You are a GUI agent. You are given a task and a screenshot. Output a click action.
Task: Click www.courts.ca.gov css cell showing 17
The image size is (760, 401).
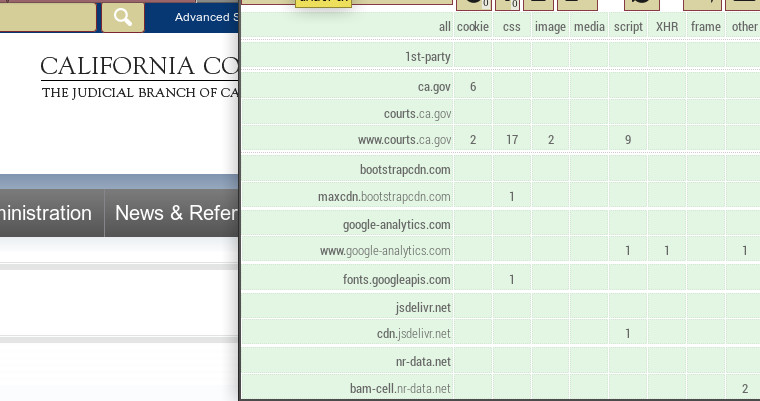512,140
